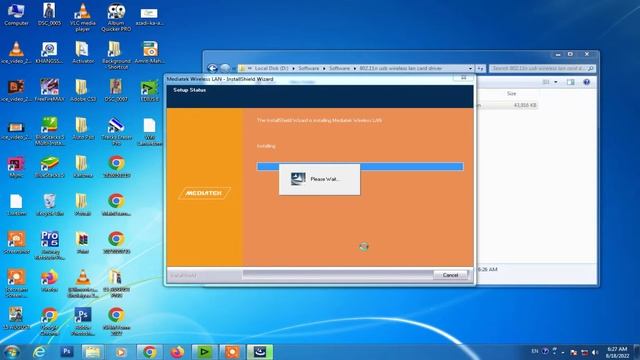Select the file sized 43,916 KB

point(507,105)
